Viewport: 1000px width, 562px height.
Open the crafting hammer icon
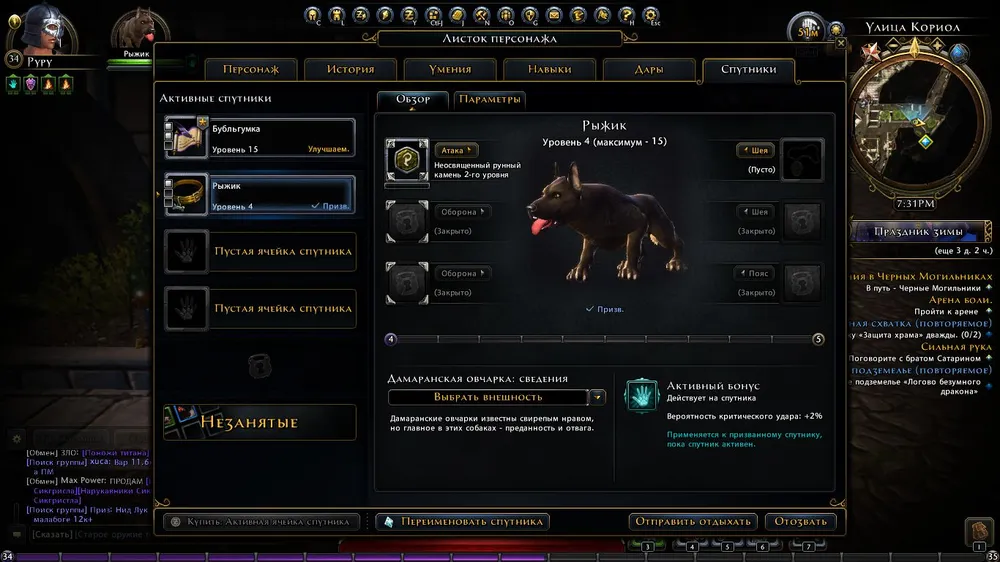pos(482,15)
